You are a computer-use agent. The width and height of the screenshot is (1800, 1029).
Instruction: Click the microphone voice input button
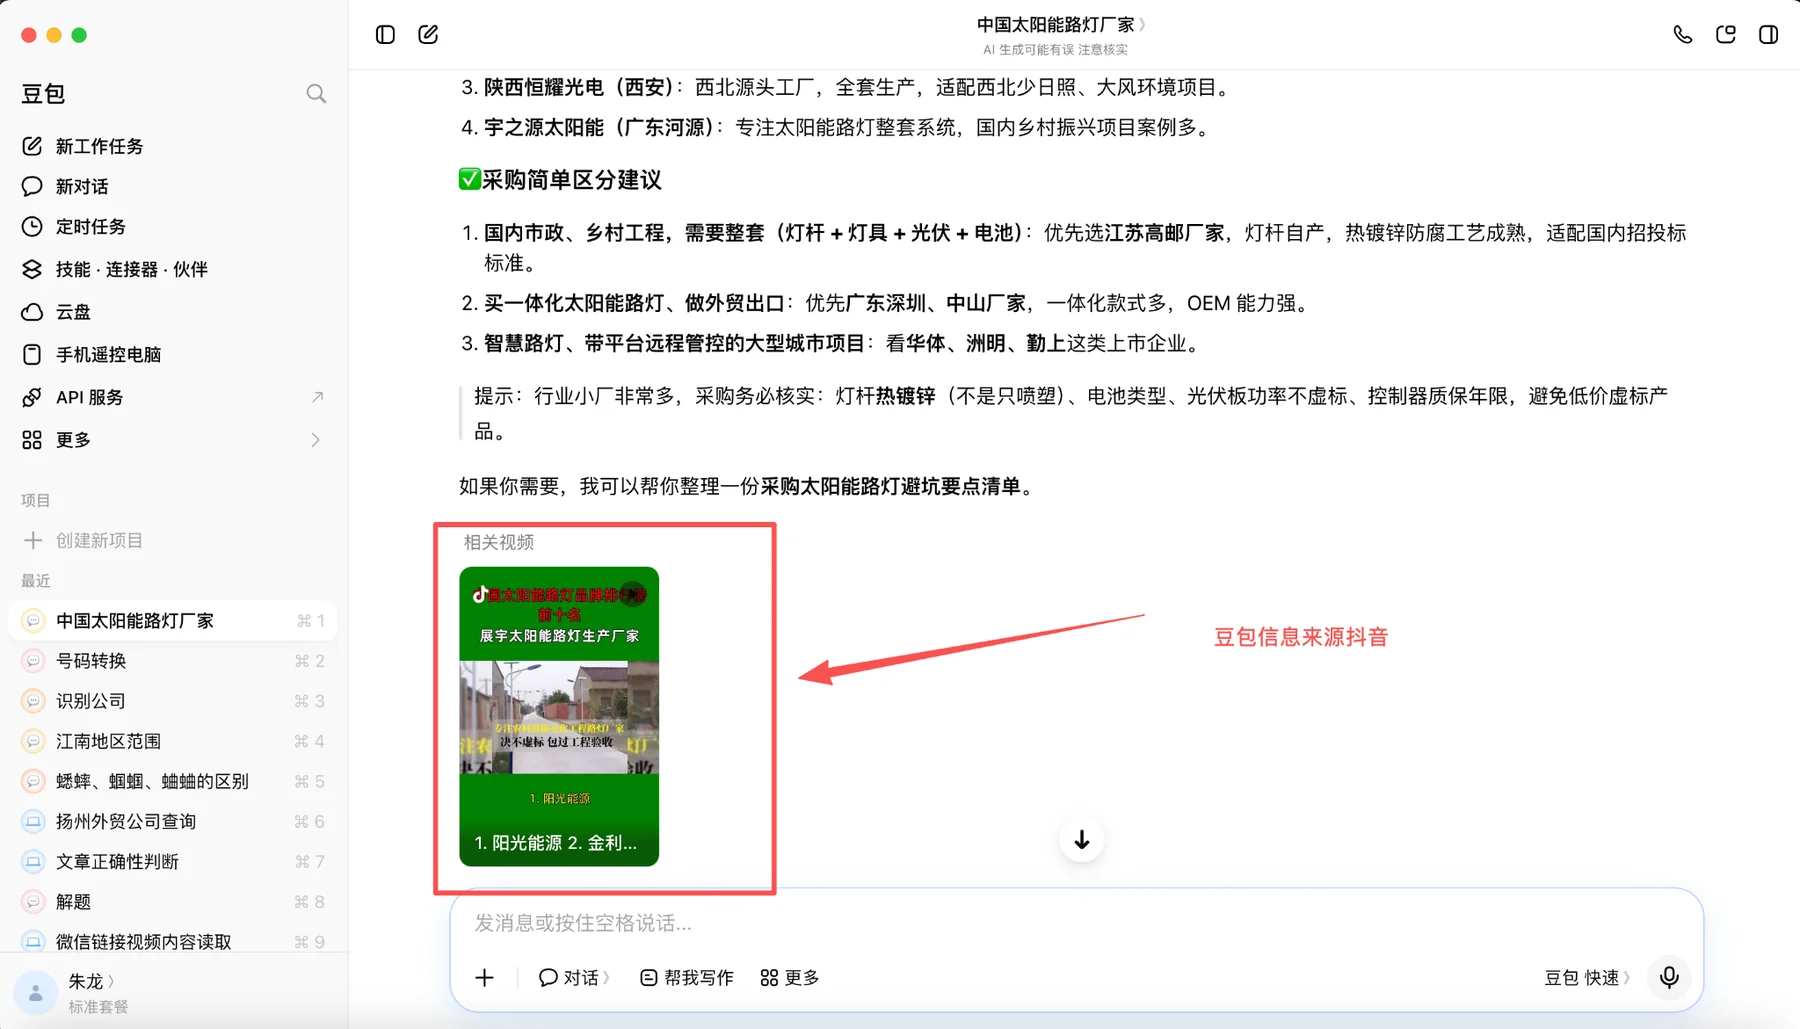point(1669,977)
